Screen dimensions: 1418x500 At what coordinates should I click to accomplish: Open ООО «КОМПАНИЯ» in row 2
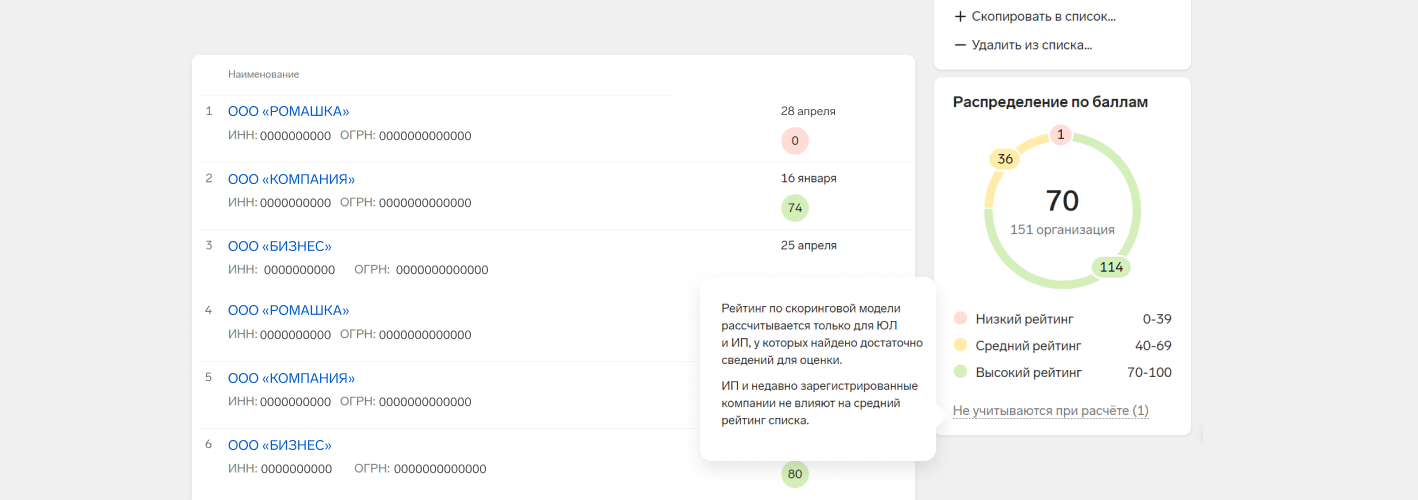click(x=291, y=179)
